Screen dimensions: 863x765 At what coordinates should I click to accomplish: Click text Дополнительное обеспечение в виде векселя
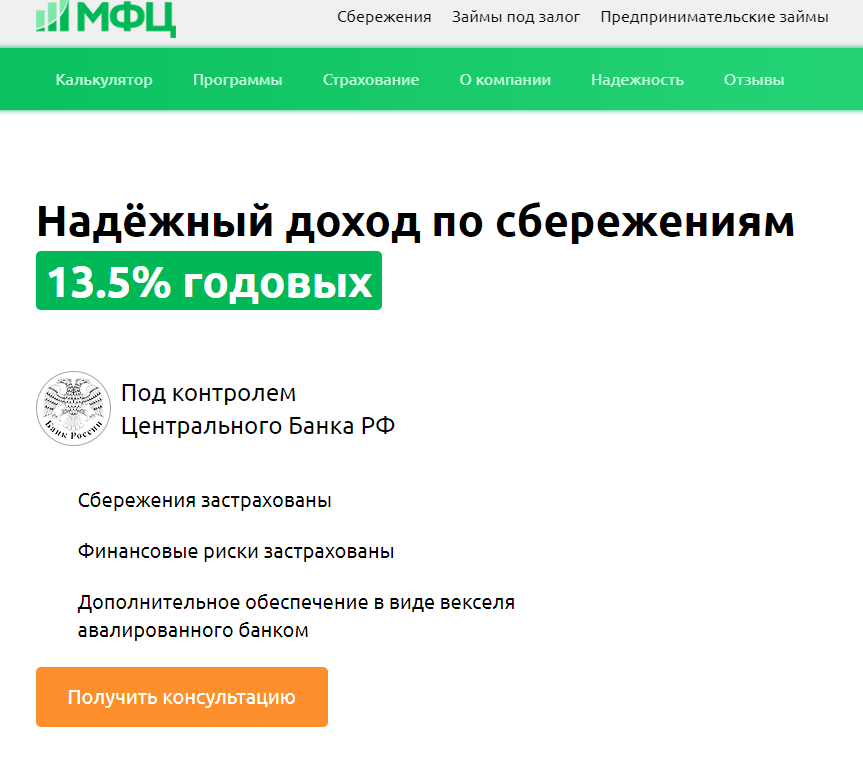click(296, 602)
